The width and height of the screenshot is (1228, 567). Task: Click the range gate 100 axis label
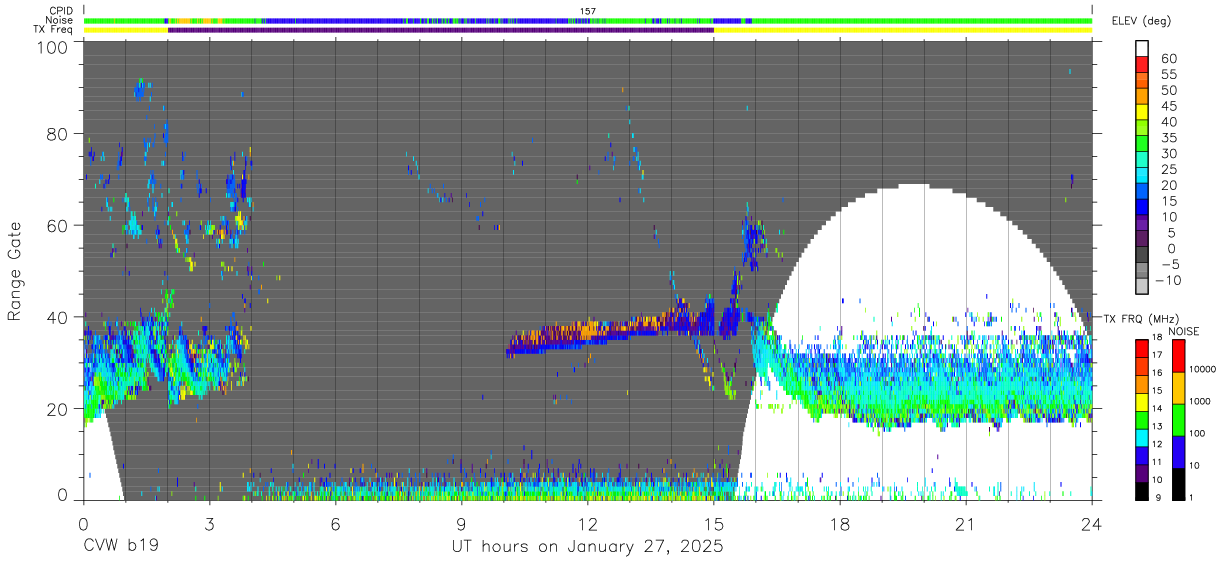pos(52,46)
